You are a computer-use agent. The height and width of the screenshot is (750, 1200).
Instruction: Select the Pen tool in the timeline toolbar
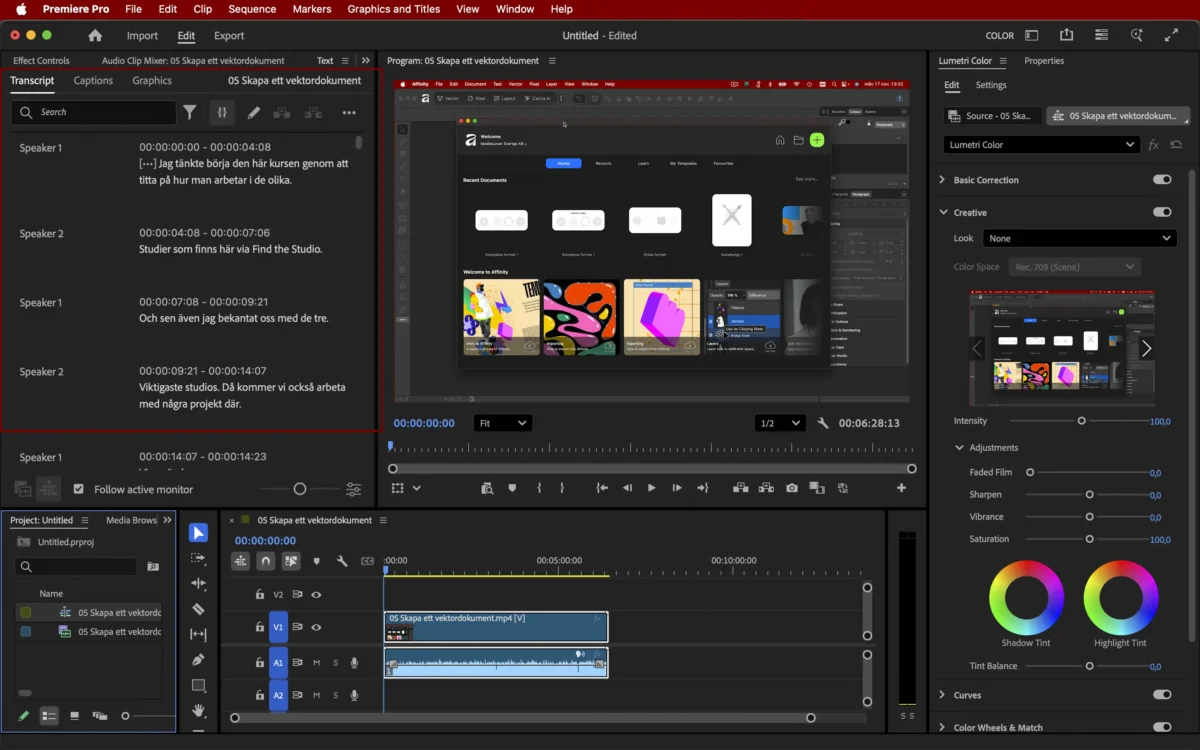click(x=198, y=659)
